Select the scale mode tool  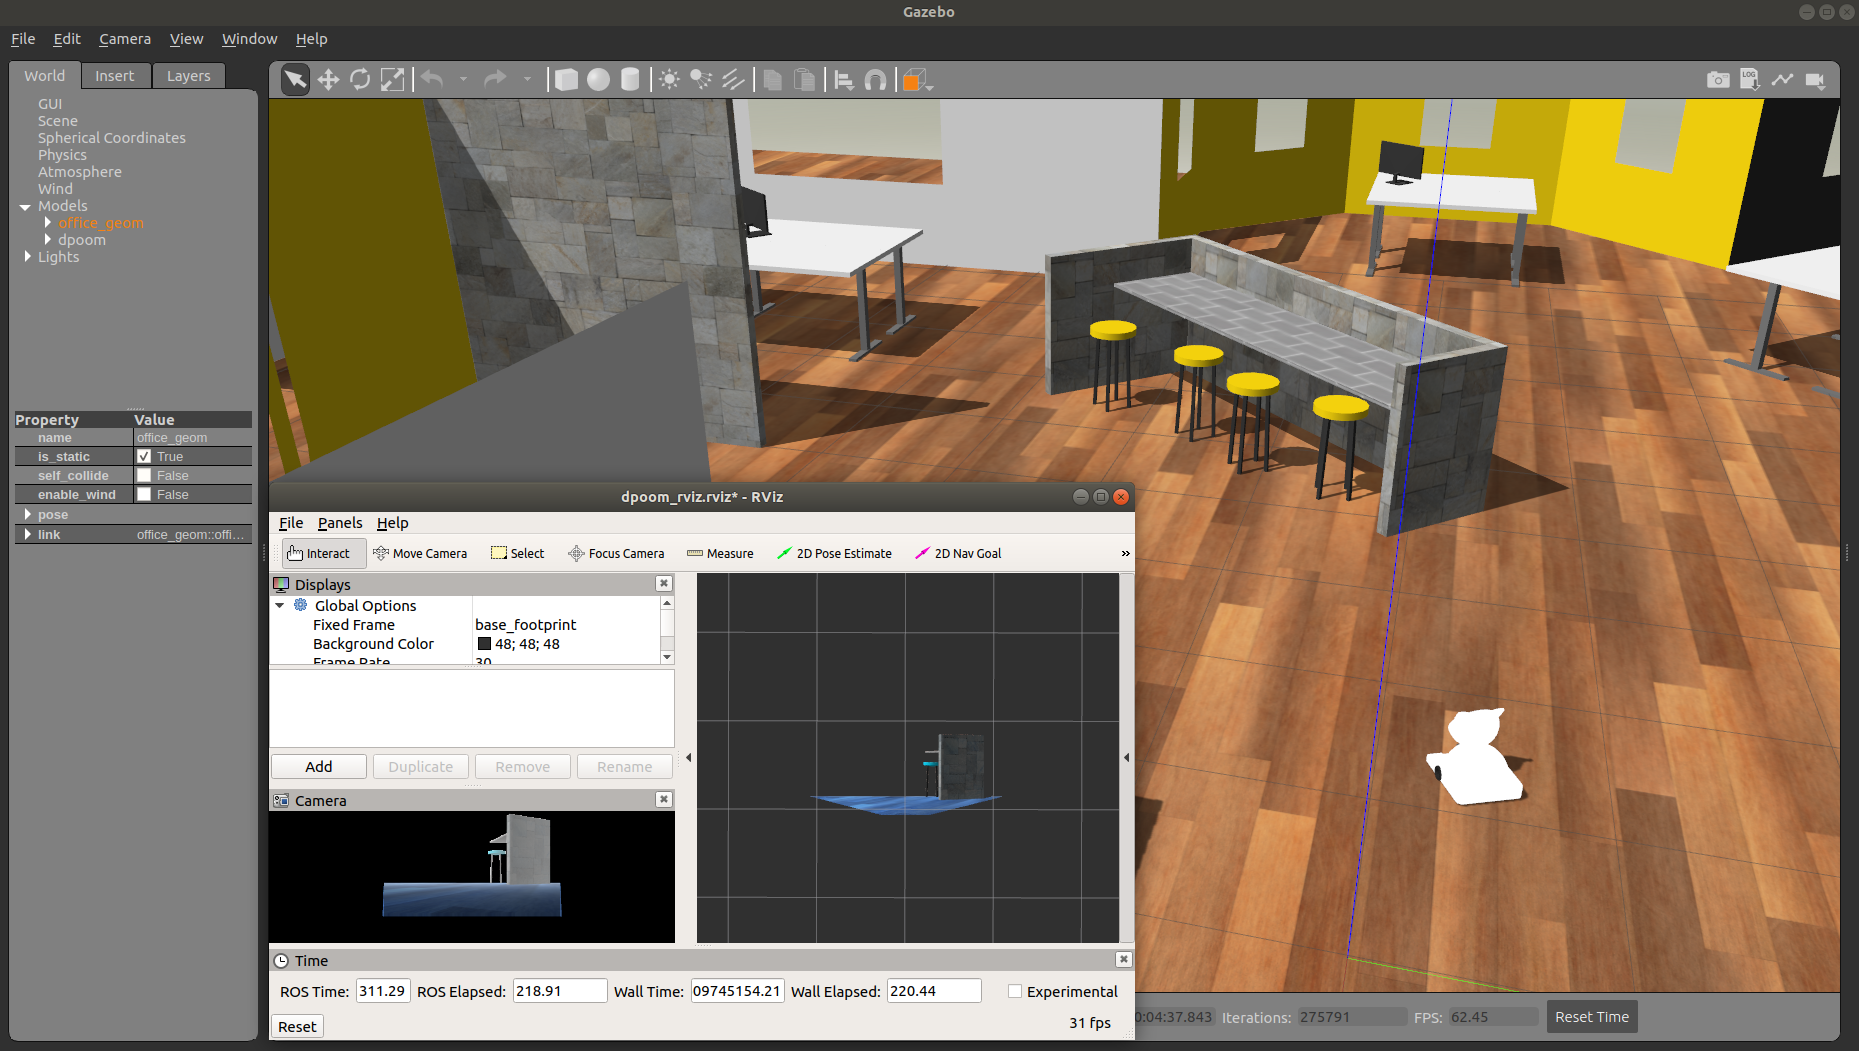tap(392, 80)
